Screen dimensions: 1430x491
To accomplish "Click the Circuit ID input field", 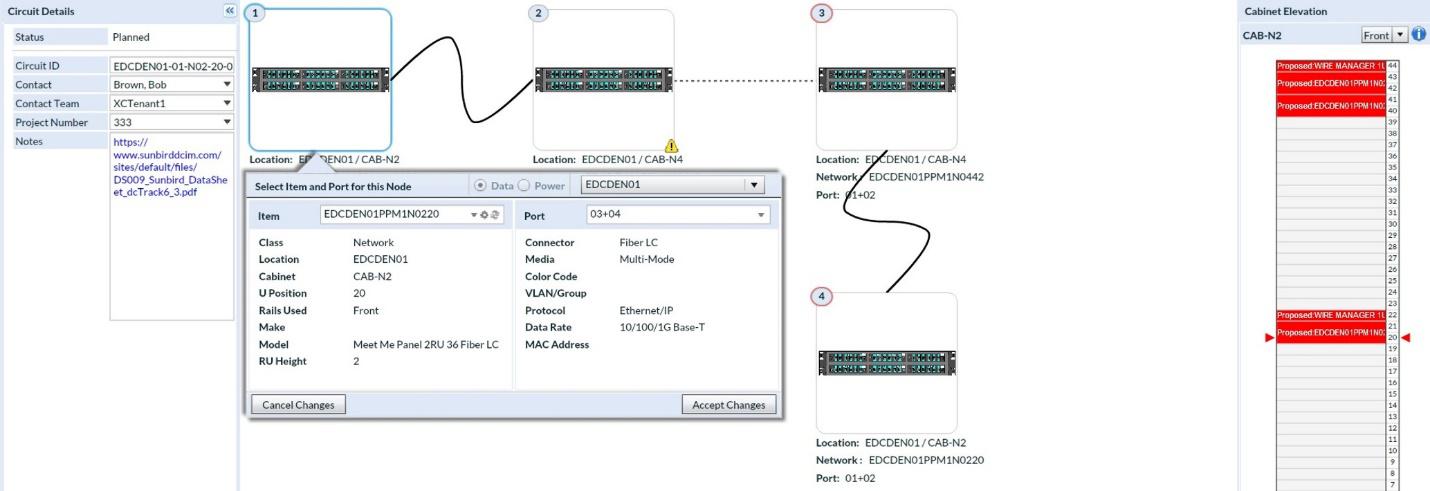I will 171,66.
